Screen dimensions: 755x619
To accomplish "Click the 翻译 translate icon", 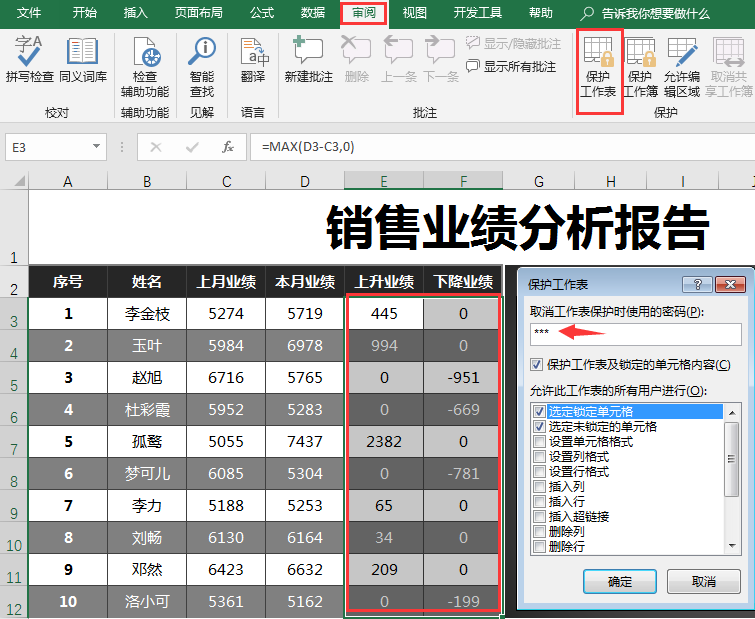I will 253,59.
